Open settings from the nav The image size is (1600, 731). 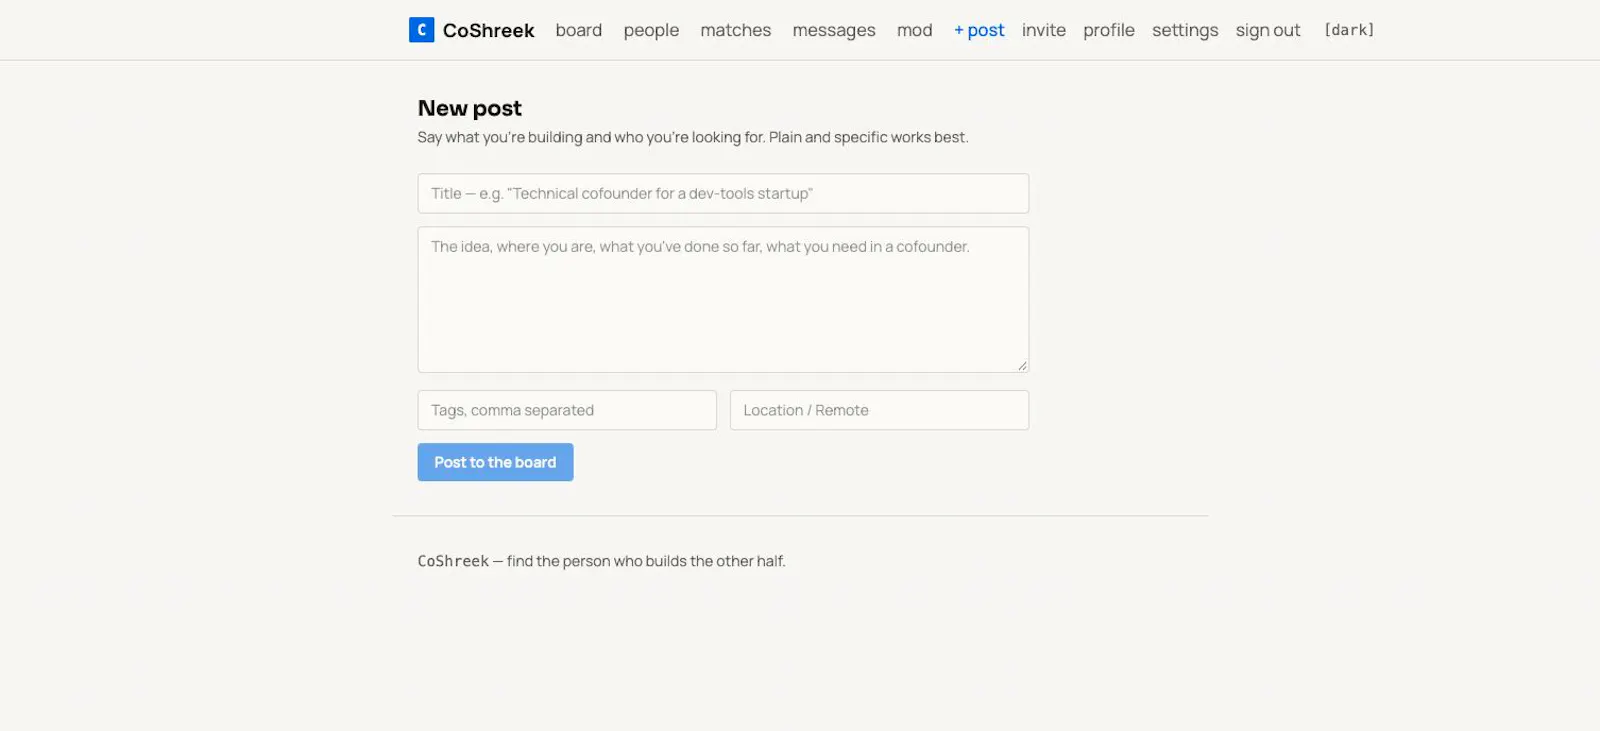1185,30
